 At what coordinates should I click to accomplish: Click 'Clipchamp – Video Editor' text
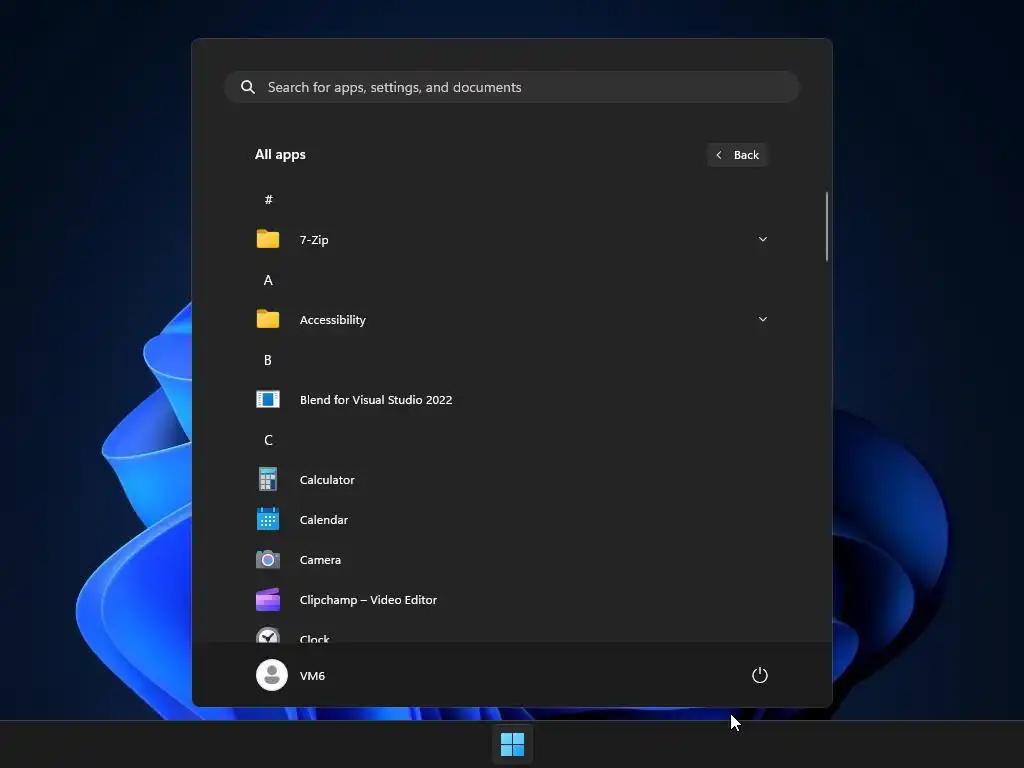click(368, 600)
